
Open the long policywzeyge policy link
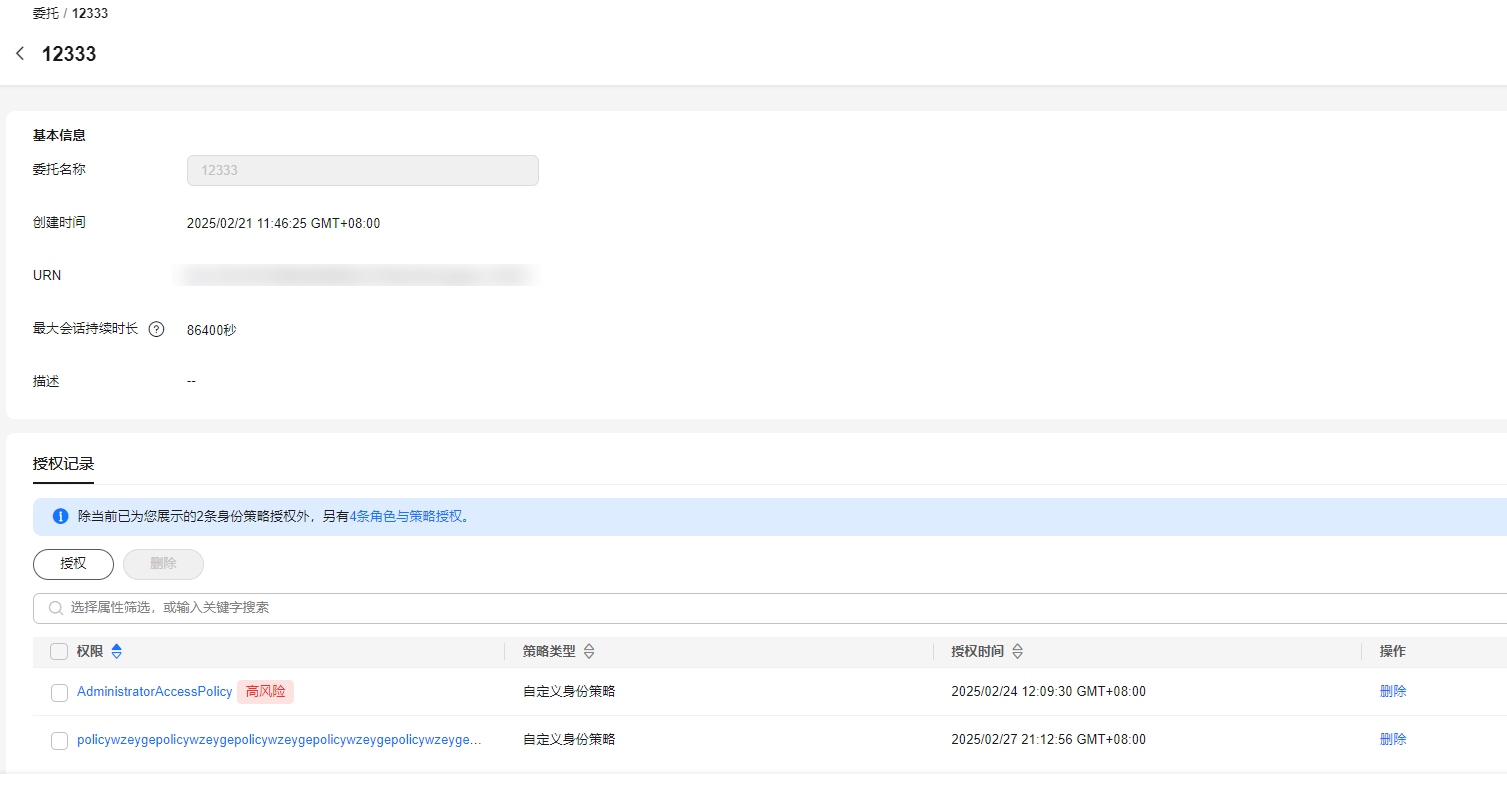(x=278, y=740)
